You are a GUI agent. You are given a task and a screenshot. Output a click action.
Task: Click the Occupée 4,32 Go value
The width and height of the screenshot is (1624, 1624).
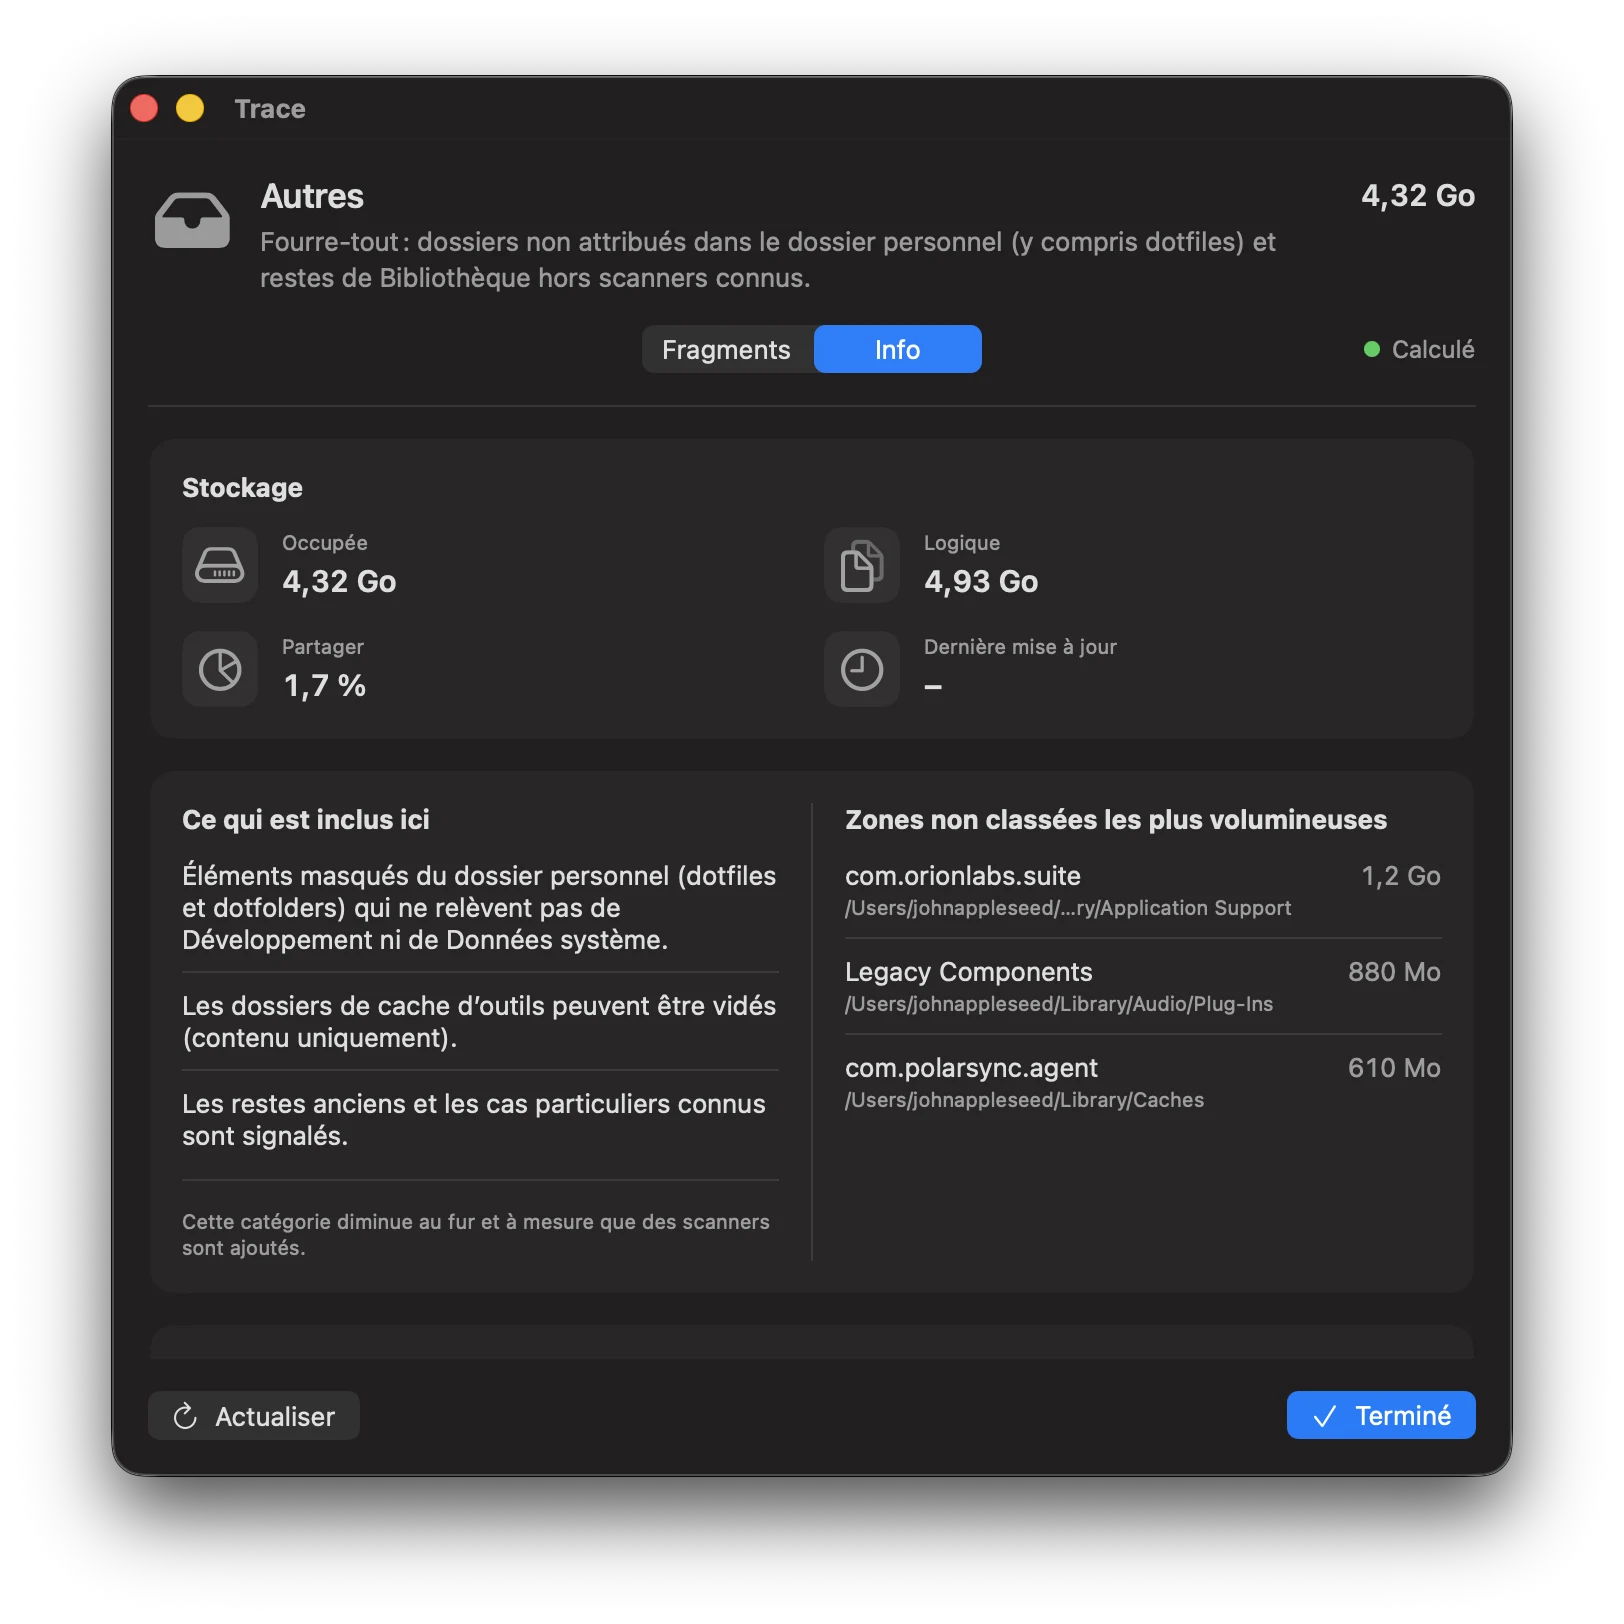pyautogui.click(x=339, y=581)
